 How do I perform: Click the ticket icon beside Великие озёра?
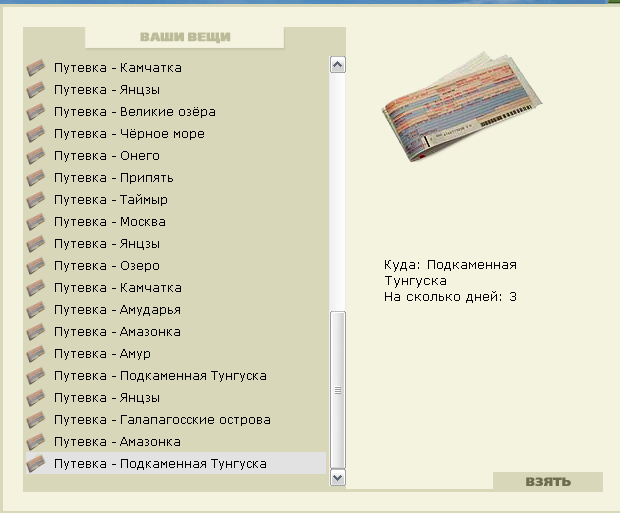(36, 112)
